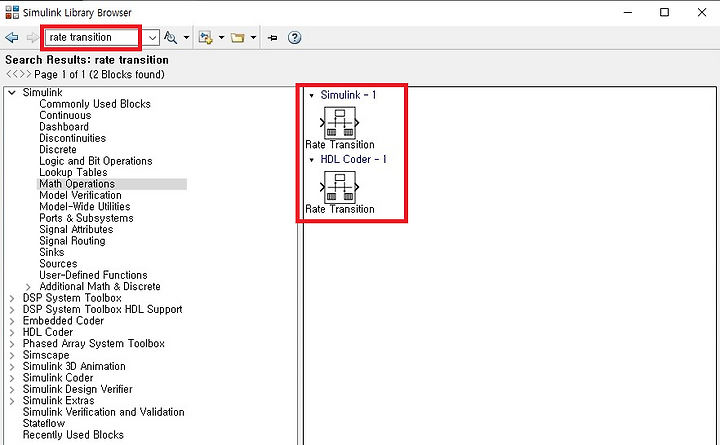Select User-Defined Functions library
Viewport: 720px width, 445px height.
(x=93, y=276)
